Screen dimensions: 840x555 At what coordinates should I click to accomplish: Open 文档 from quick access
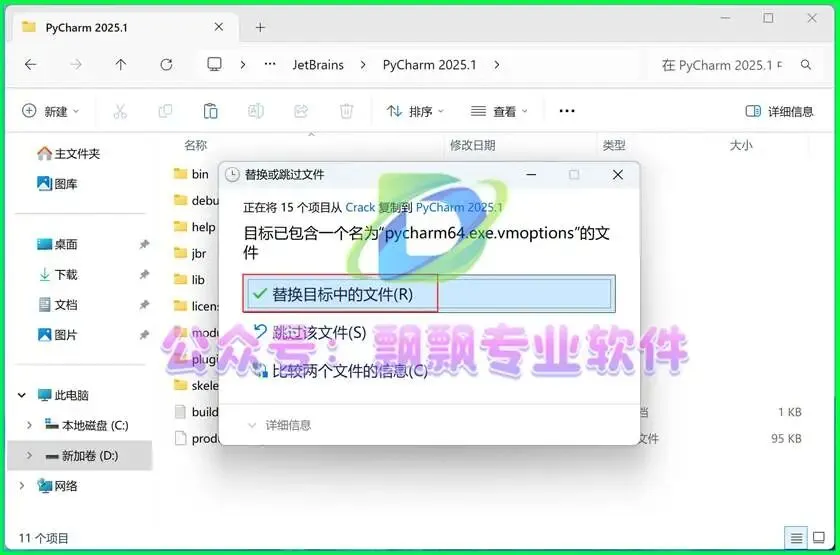click(57, 305)
